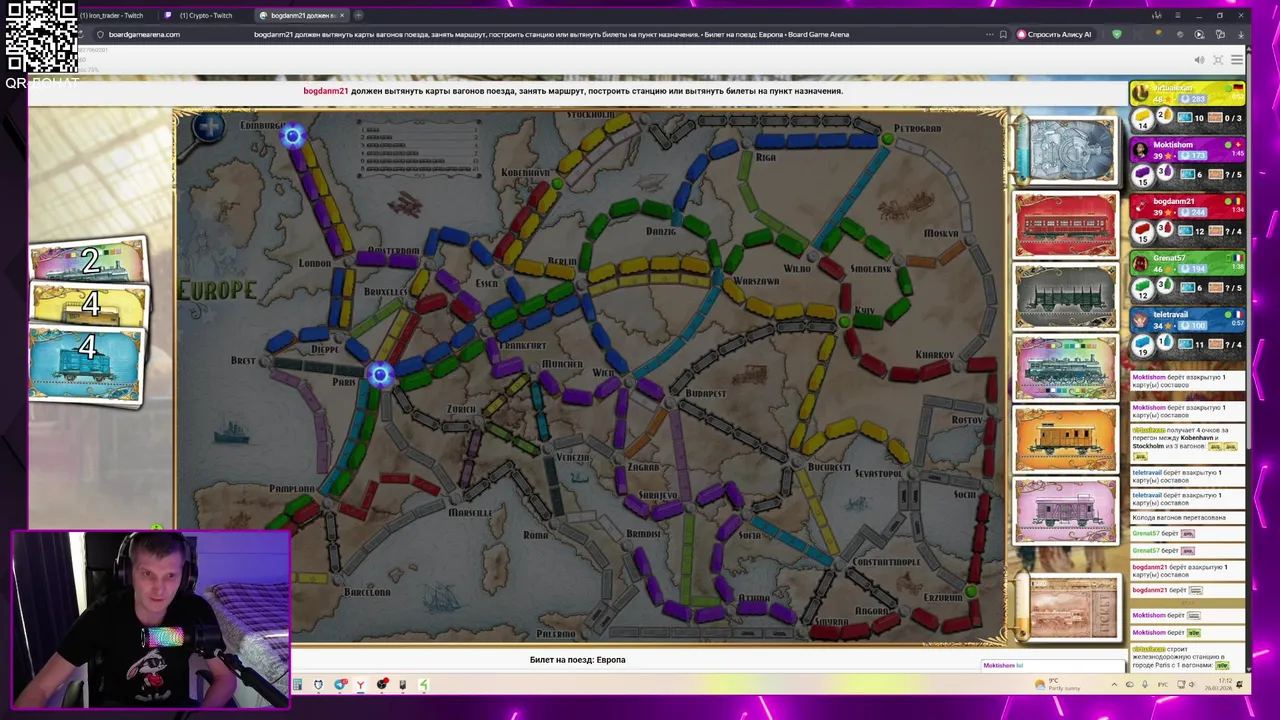This screenshot has width=1280, height=720.
Task: Switch to the iron_trader Twitch tab
Action: 113,15
